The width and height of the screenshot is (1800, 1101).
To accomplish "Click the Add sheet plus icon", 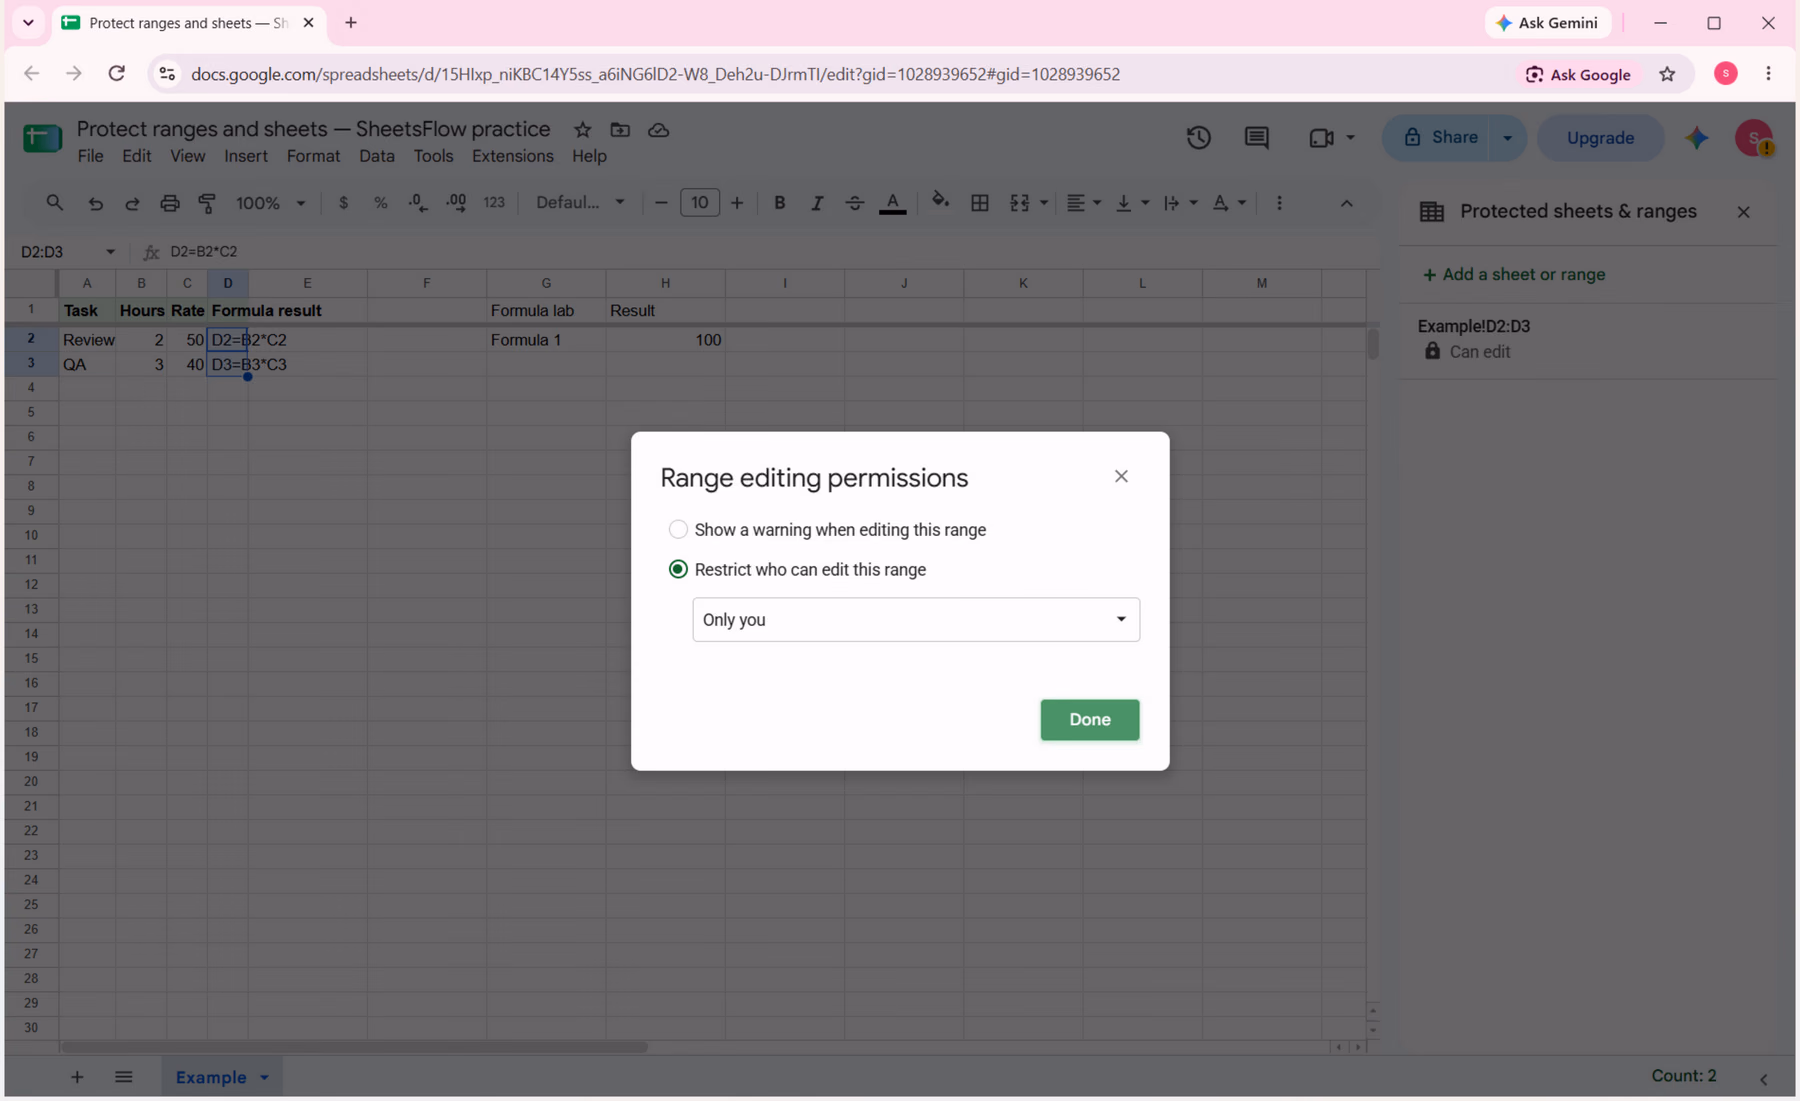I will click(x=77, y=1078).
